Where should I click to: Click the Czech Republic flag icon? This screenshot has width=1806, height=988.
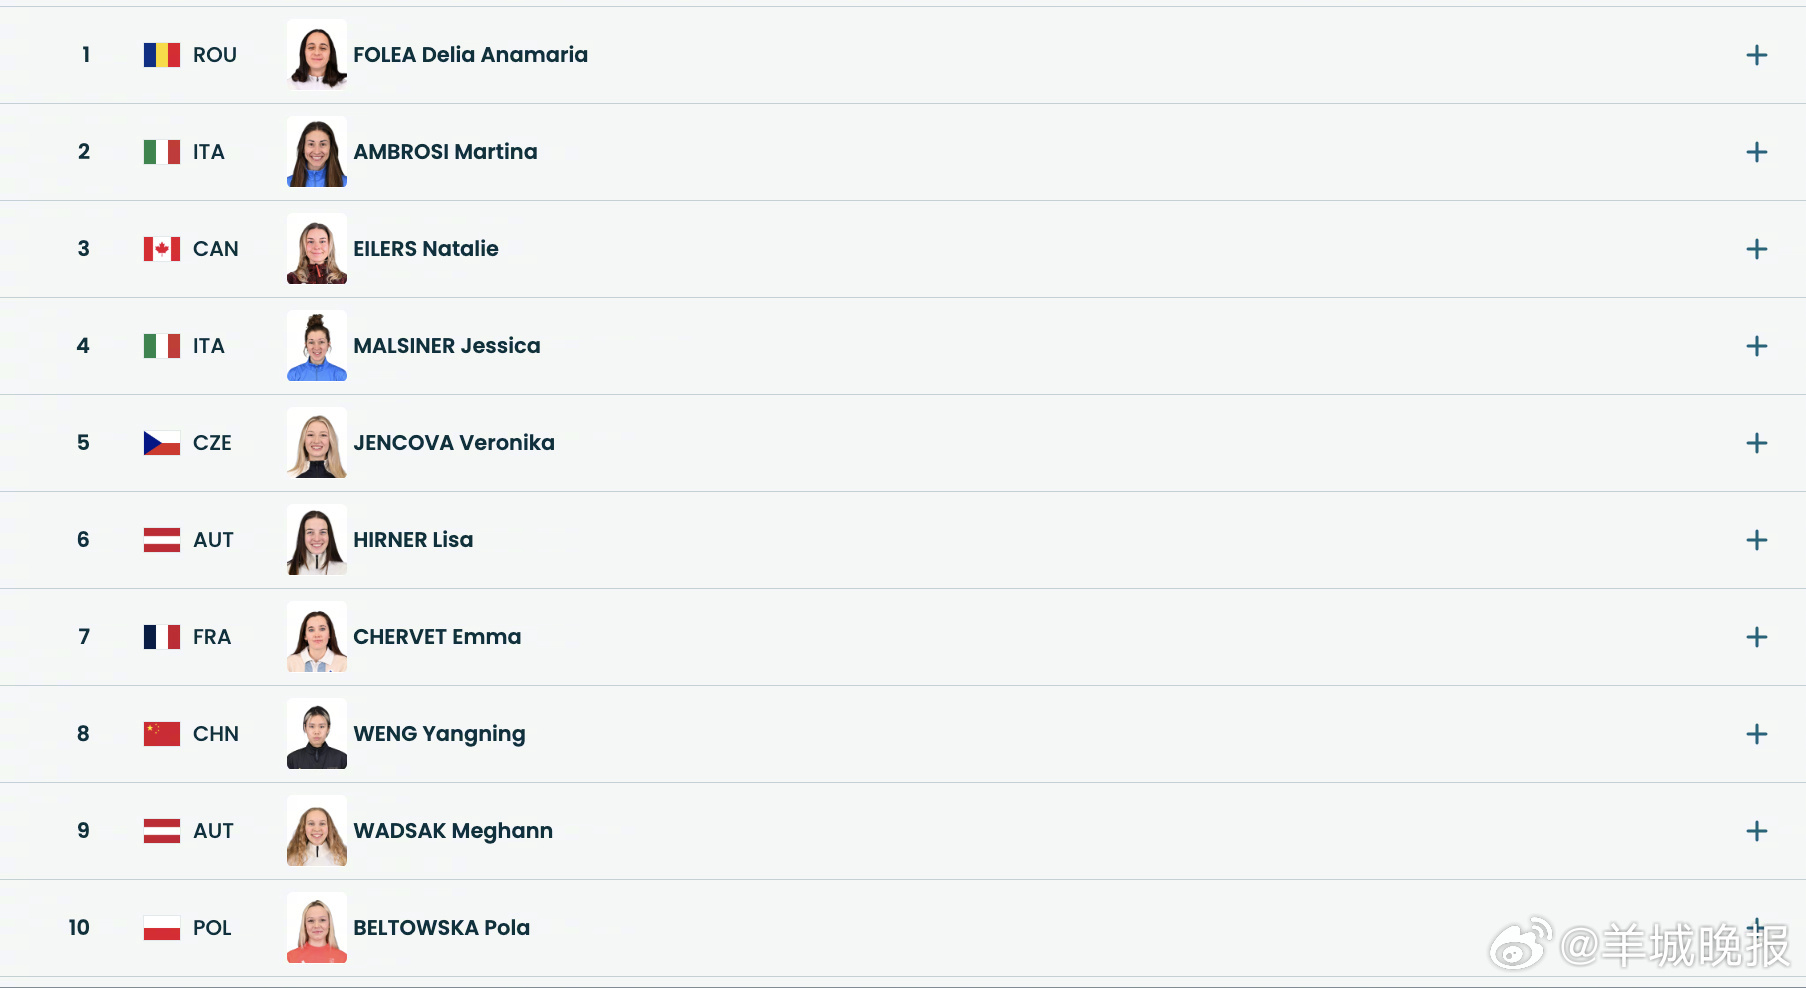click(161, 443)
